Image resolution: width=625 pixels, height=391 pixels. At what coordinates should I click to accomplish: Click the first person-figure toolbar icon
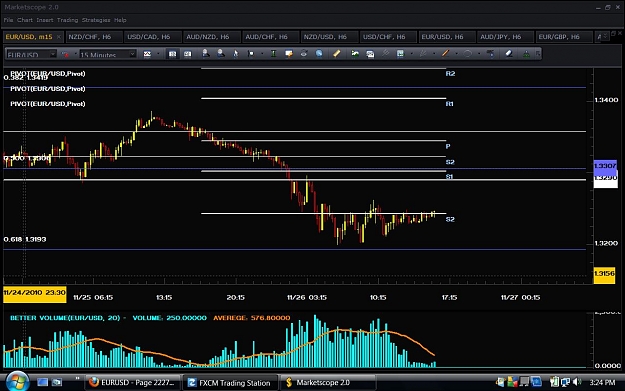(x=206, y=53)
